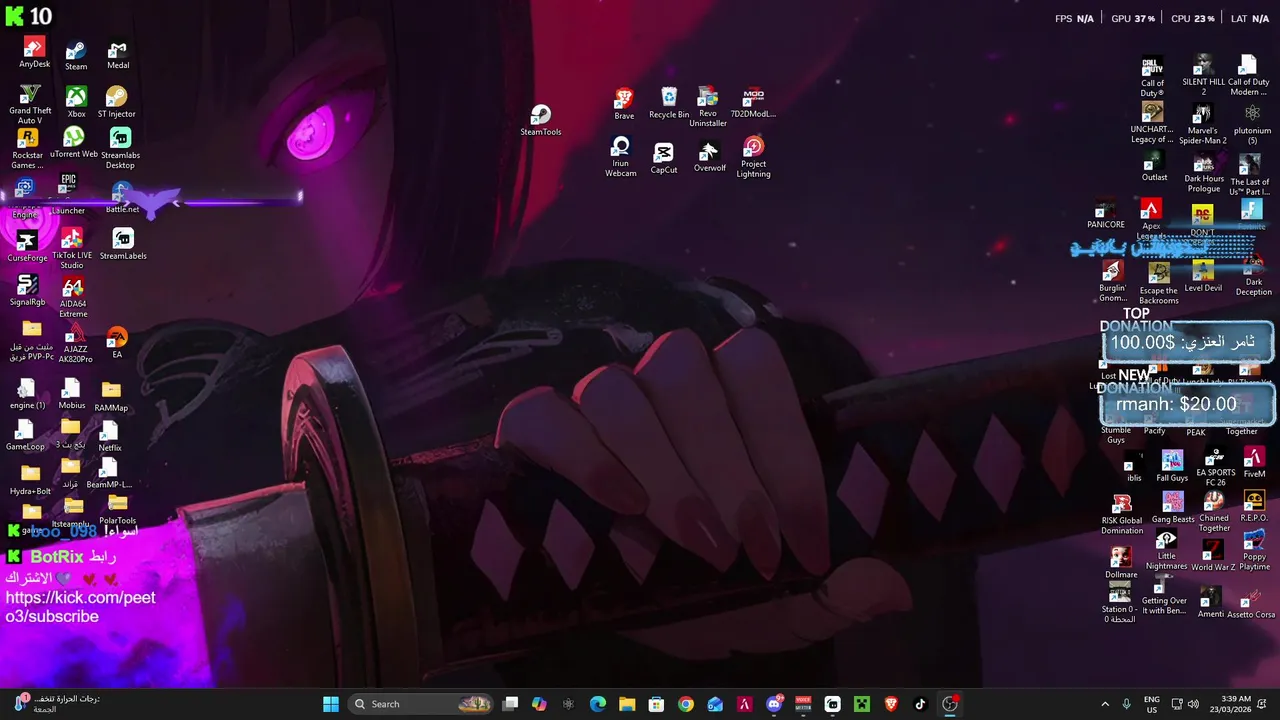Select the Iriun Webcam shortcut
This screenshot has height=720, width=1280.
coord(621,158)
